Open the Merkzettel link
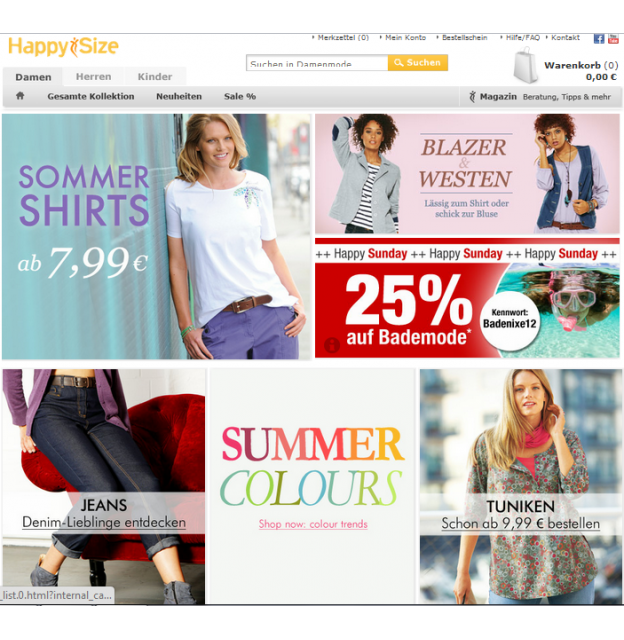 point(343,38)
